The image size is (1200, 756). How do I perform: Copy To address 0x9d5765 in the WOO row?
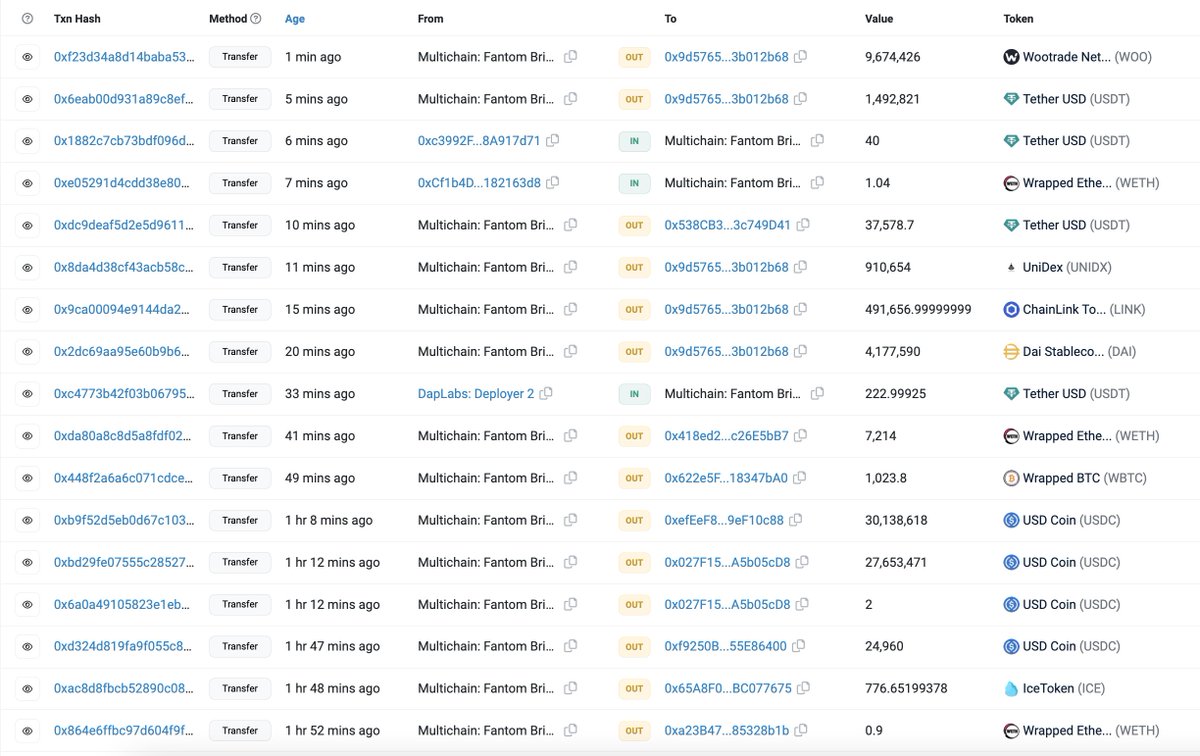click(802, 57)
